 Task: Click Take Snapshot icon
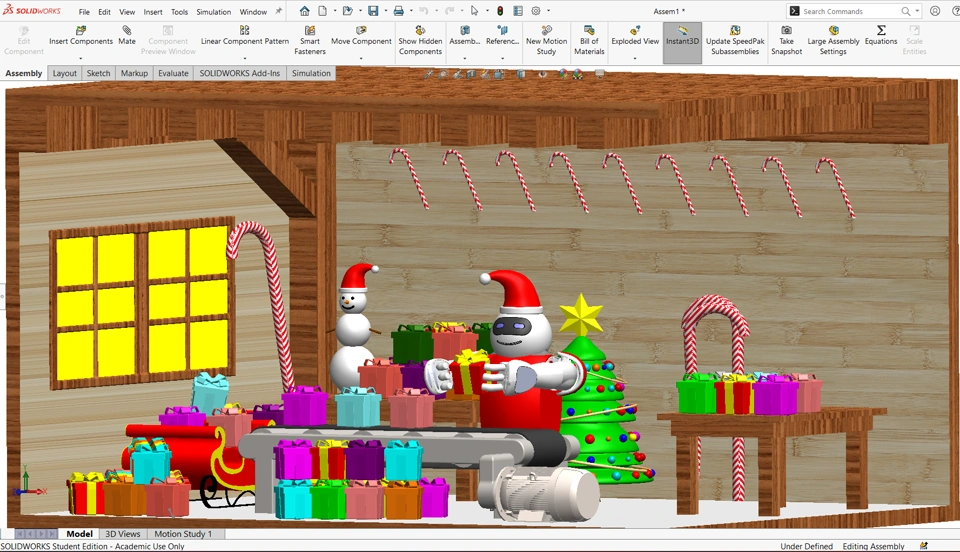tap(786, 41)
